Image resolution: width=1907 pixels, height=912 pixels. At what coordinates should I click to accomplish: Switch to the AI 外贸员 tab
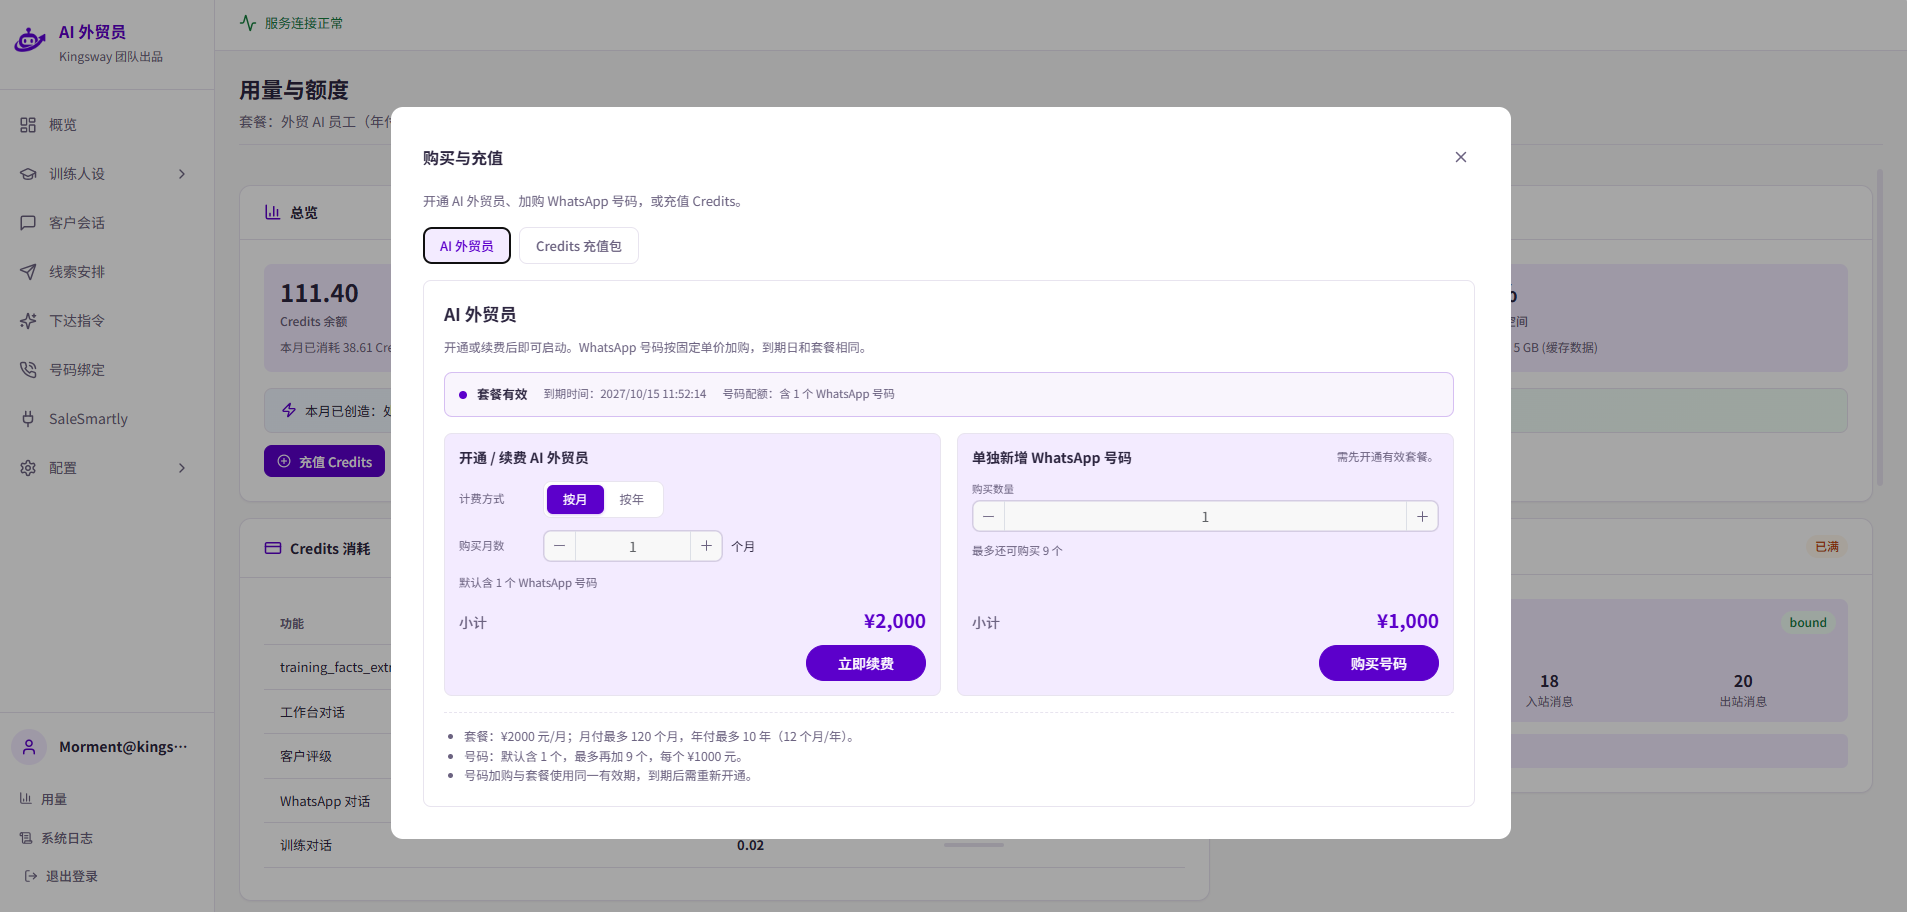pyautogui.click(x=467, y=246)
